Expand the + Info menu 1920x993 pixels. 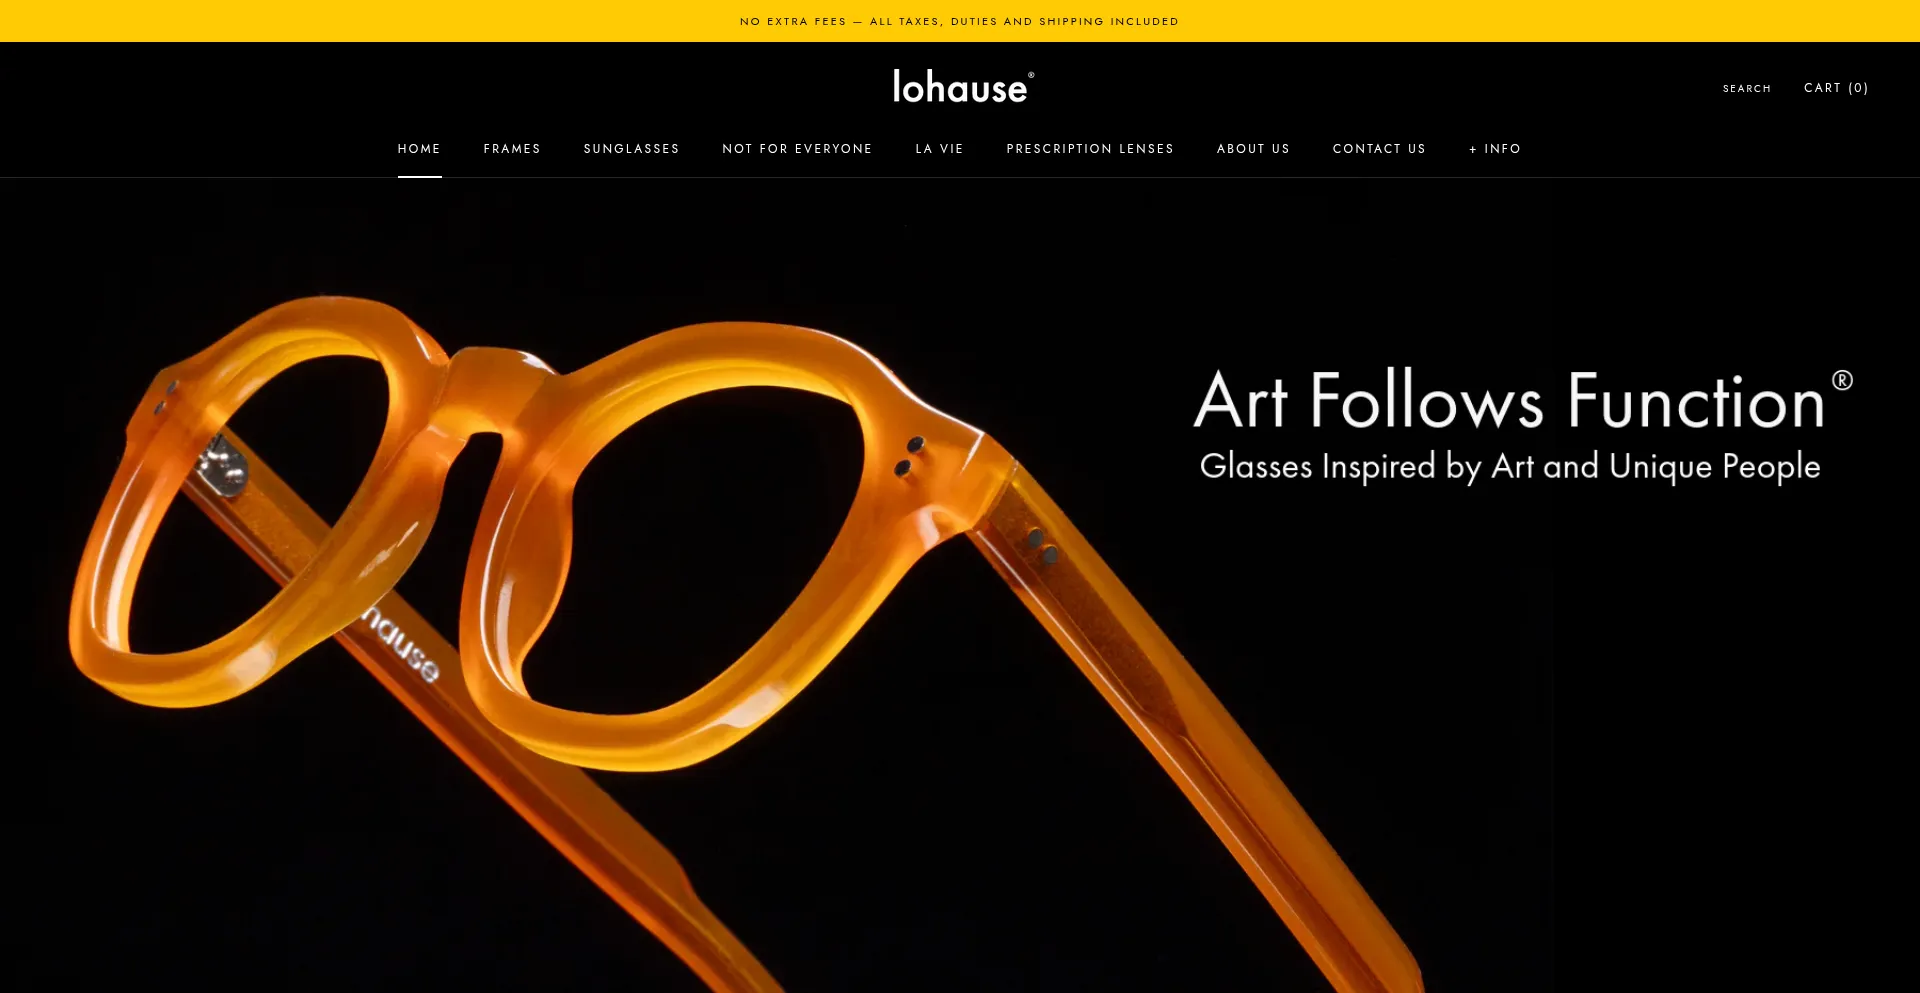coord(1495,149)
